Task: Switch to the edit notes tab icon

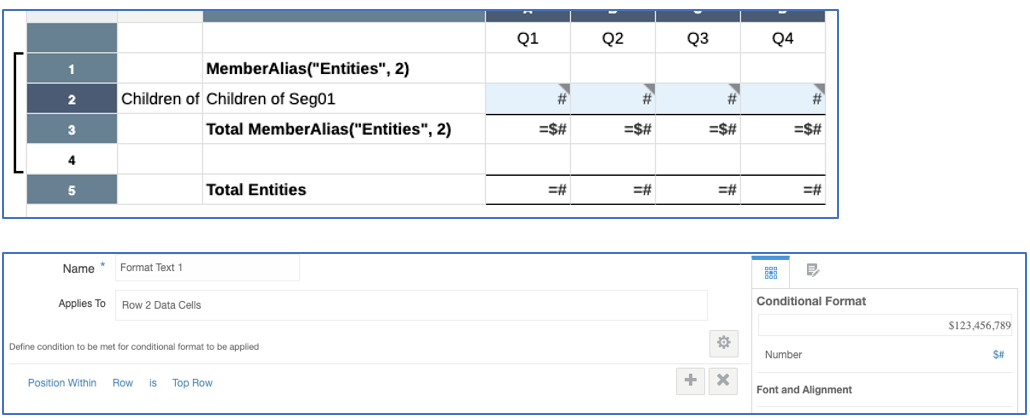Action: pos(813,270)
